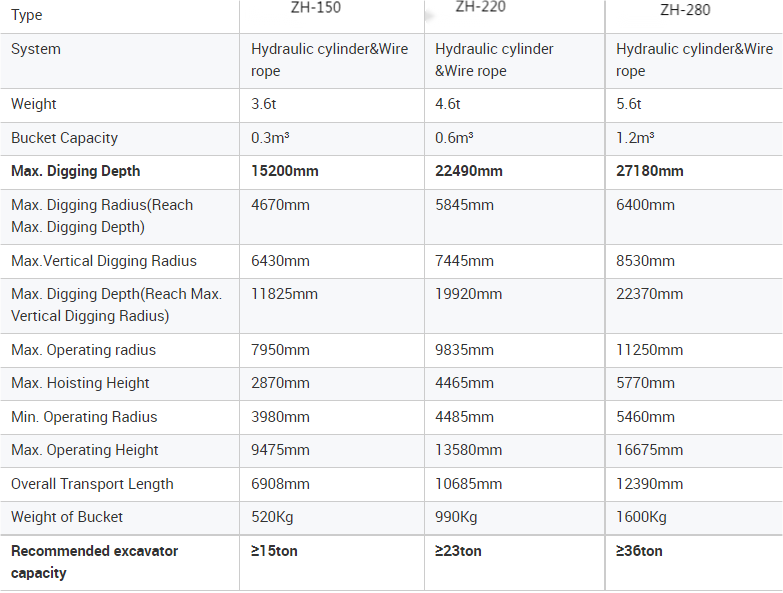783x593 pixels.
Task: Click the 13580mm operating height value
Action: click(468, 450)
